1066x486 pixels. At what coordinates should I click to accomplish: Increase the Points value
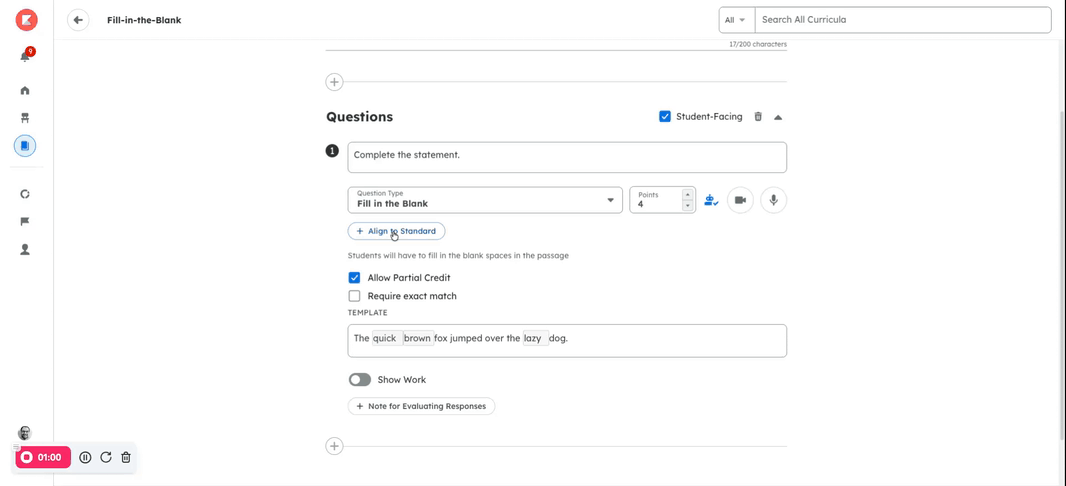click(x=687, y=195)
